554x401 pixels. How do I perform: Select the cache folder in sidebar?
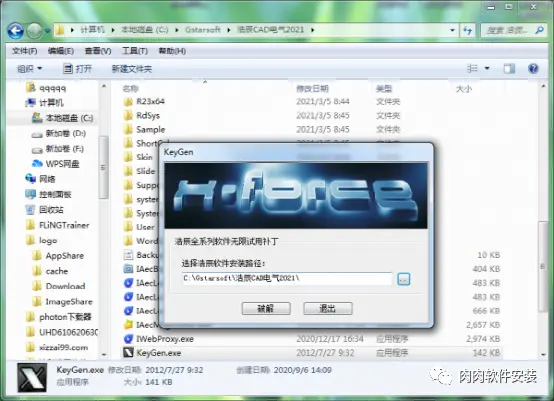[50, 271]
